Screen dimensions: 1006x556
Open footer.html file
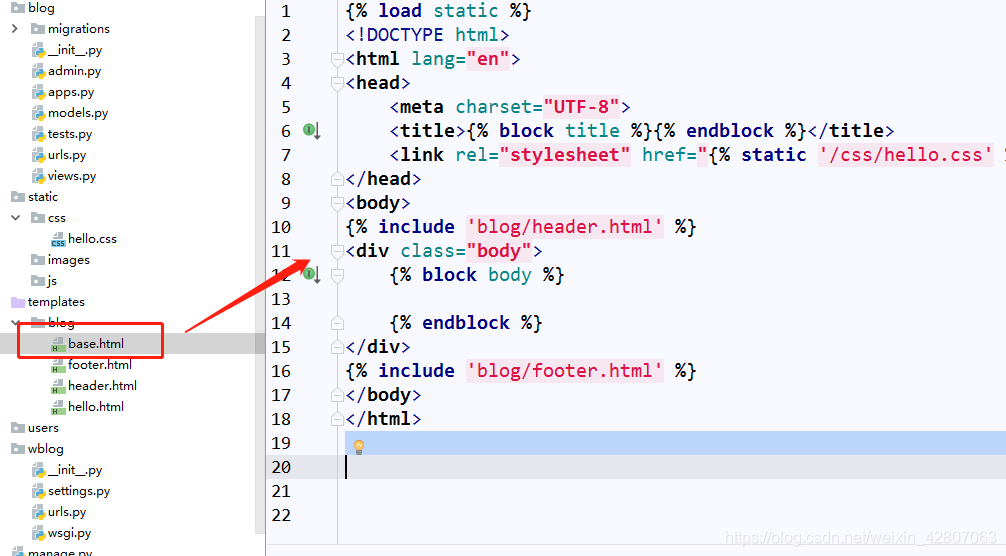pyautogui.click(x=100, y=365)
